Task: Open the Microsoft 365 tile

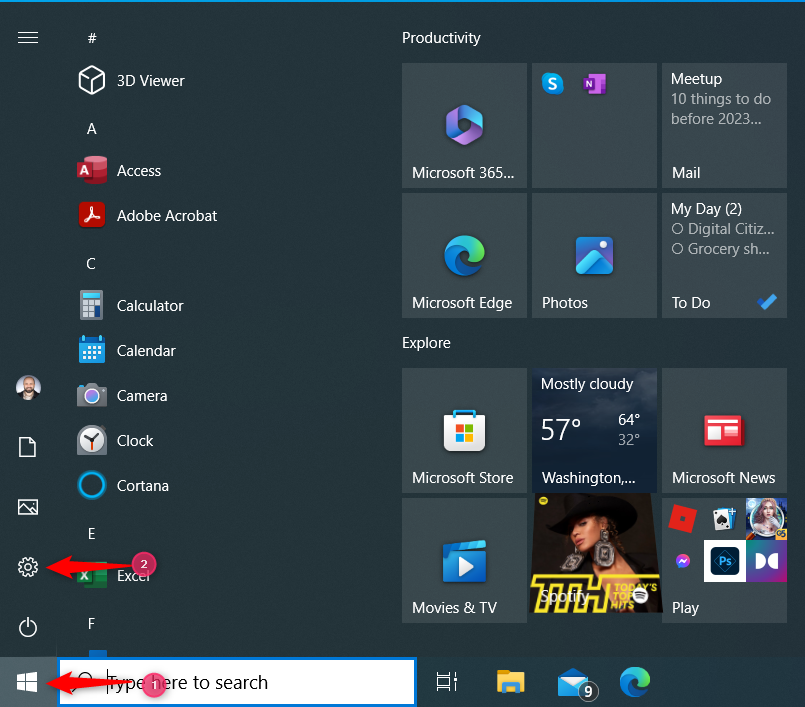Action: coord(464,125)
